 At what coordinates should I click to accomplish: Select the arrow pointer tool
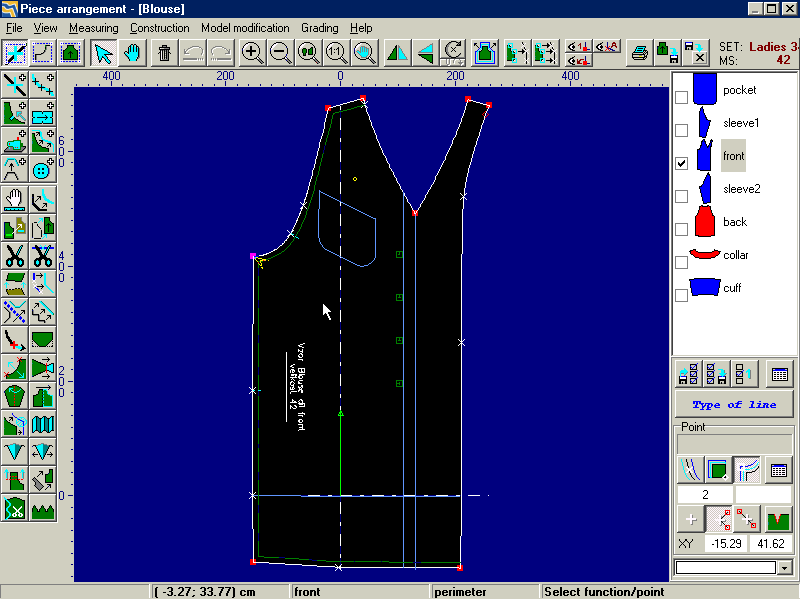(104, 53)
